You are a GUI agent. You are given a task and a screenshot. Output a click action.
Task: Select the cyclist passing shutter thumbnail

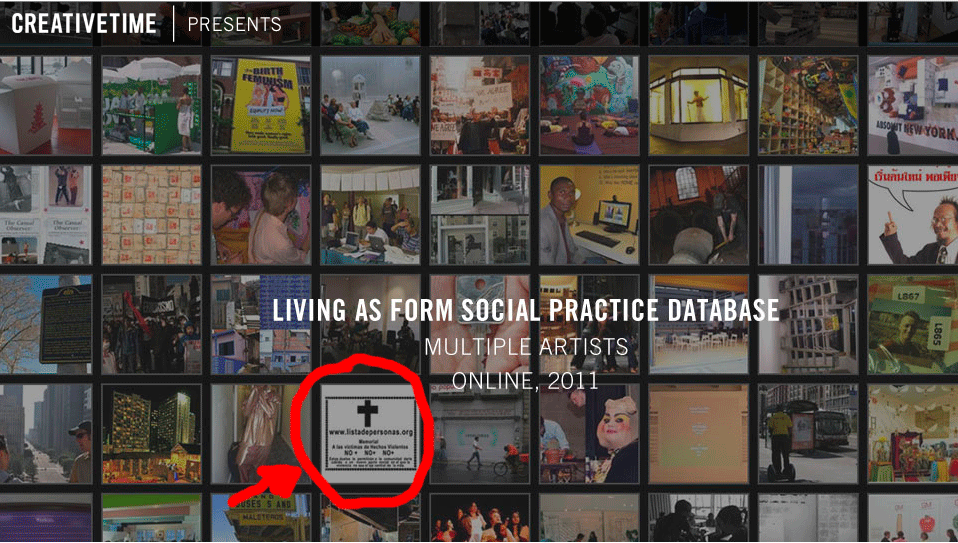(480, 434)
